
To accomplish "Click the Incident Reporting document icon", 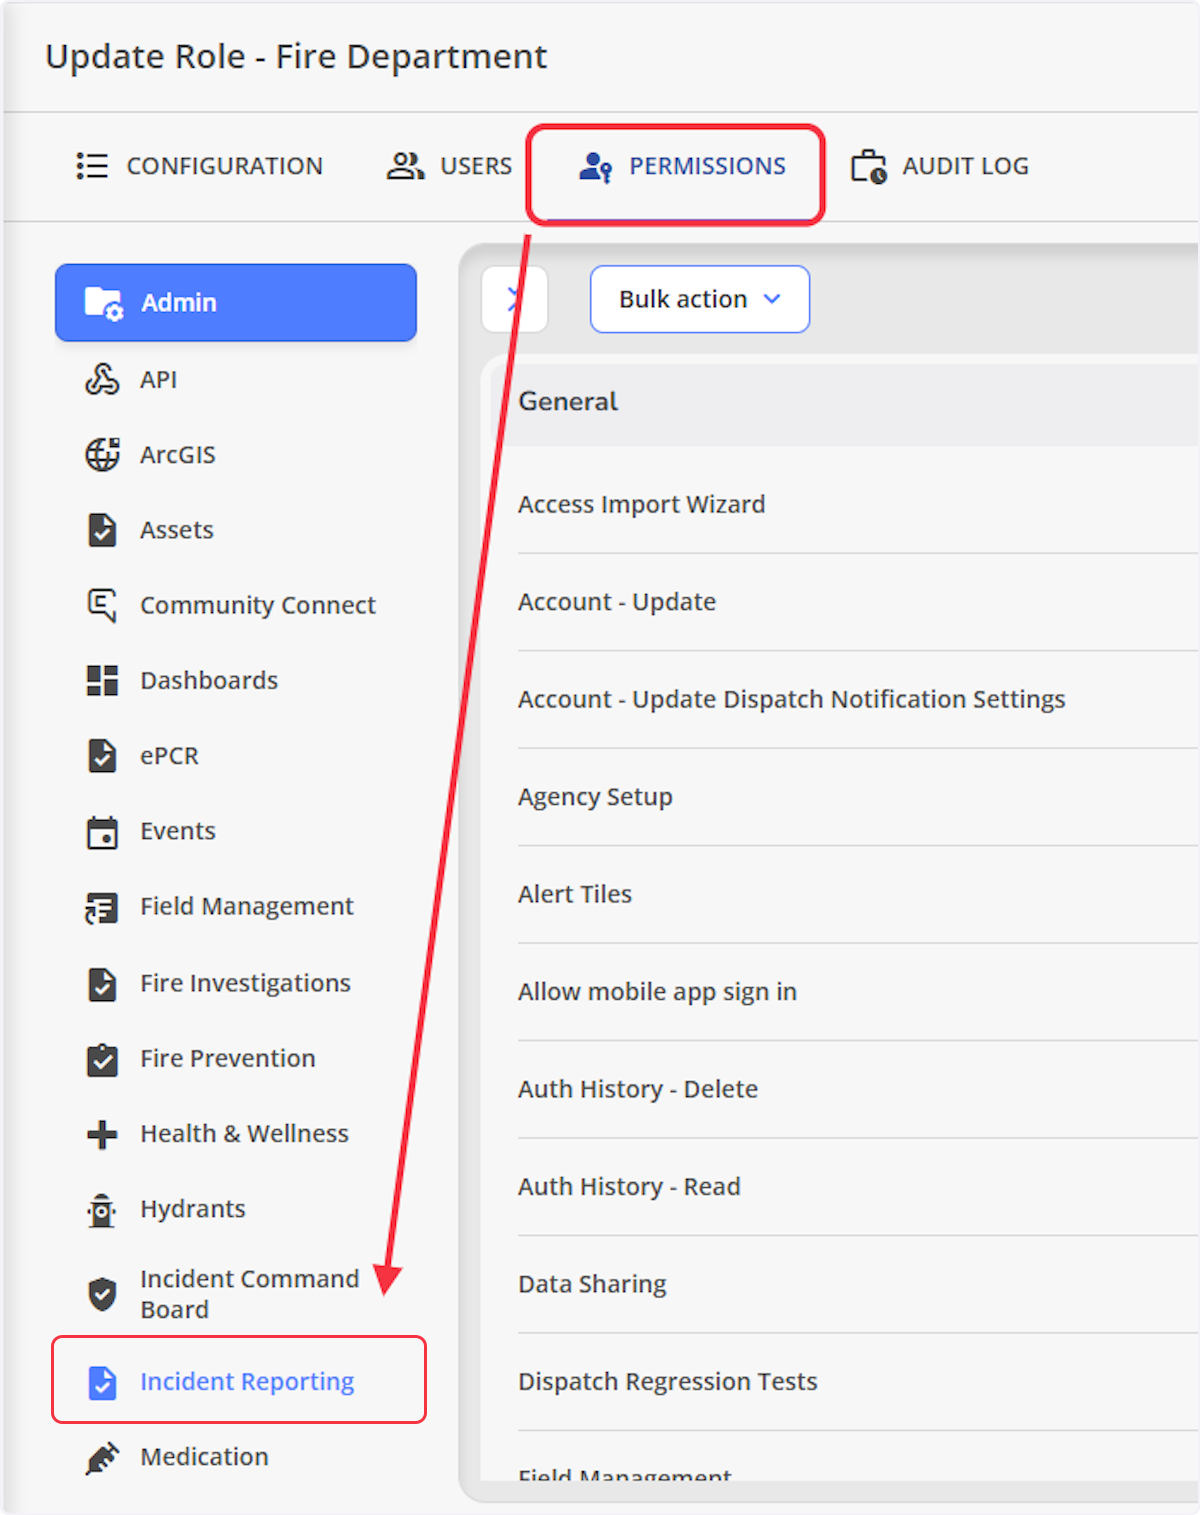I will tap(102, 1382).
